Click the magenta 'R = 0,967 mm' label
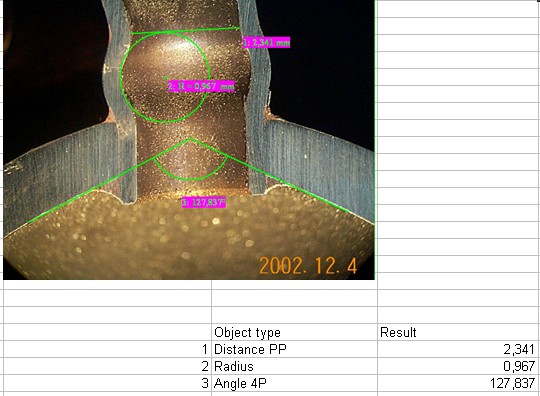540x396 pixels. (201, 86)
